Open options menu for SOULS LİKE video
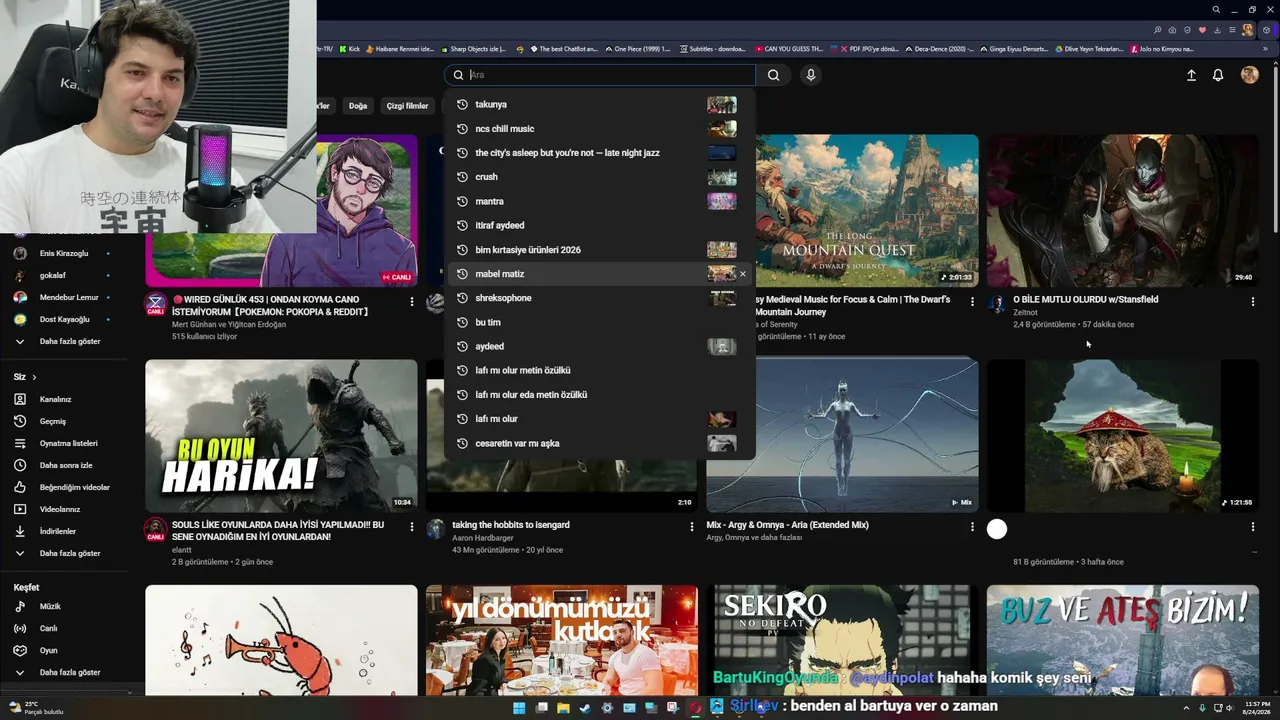This screenshot has width=1280, height=720. tap(411, 526)
